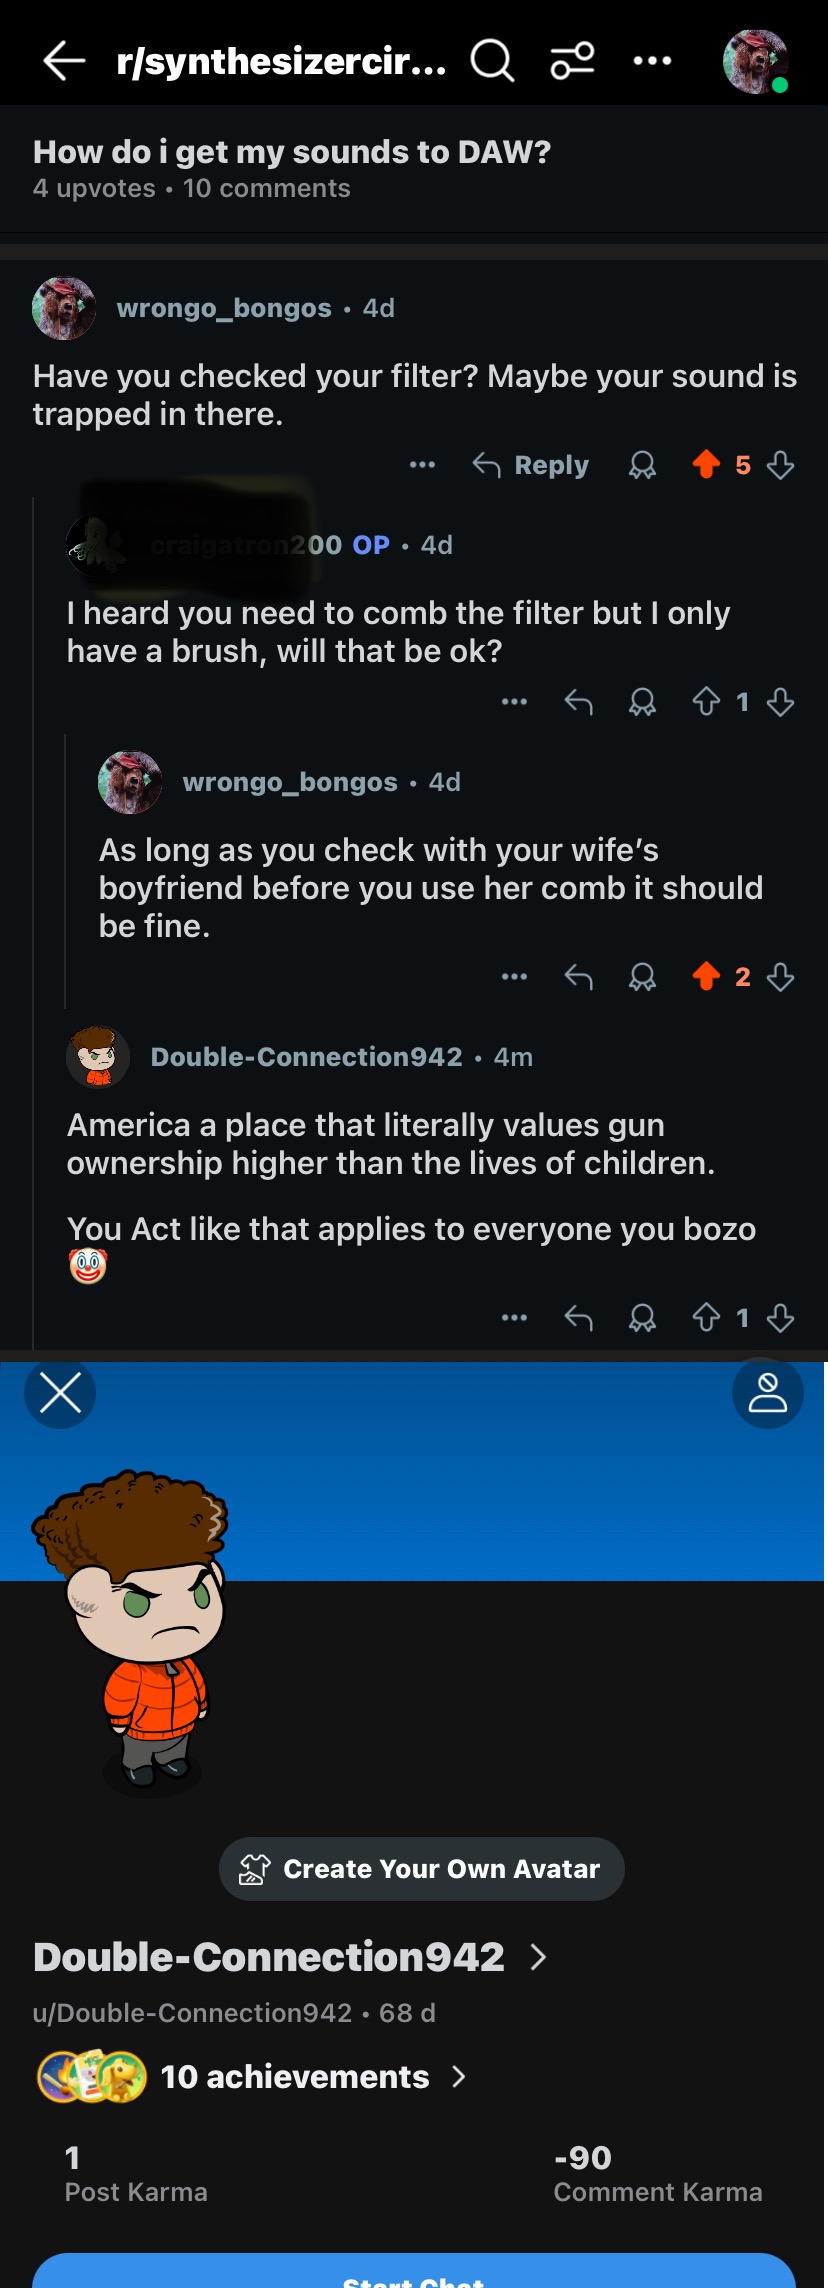Tap the block user icon on profile card
This screenshot has height=2288, width=828.
[x=768, y=1393]
